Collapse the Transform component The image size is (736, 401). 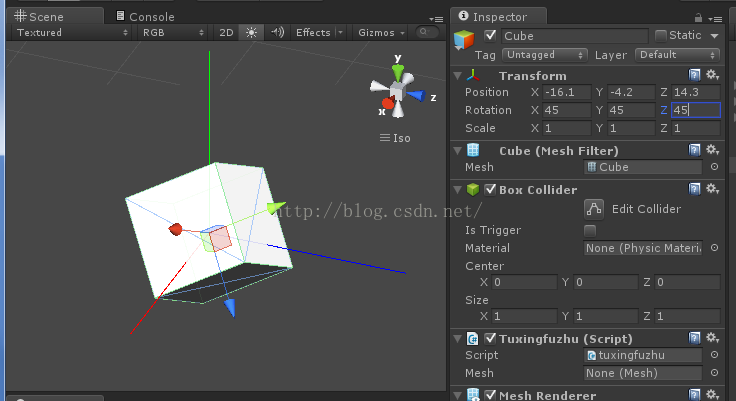point(458,76)
